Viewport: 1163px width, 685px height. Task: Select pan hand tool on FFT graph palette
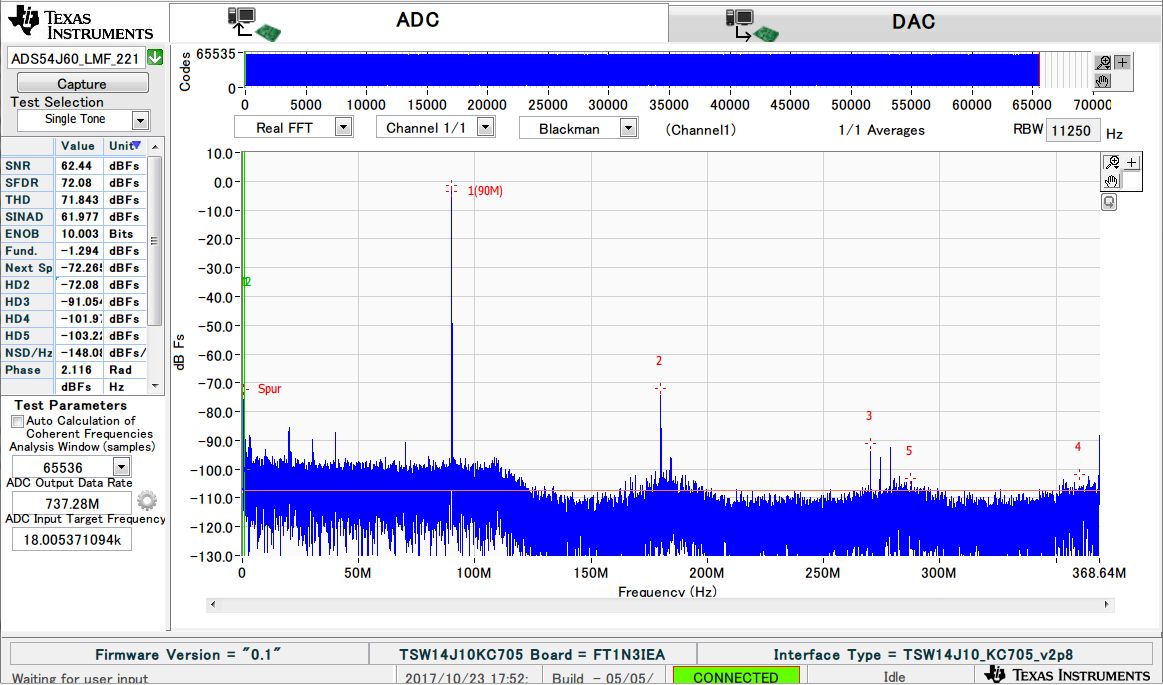tap(1112, 181)
